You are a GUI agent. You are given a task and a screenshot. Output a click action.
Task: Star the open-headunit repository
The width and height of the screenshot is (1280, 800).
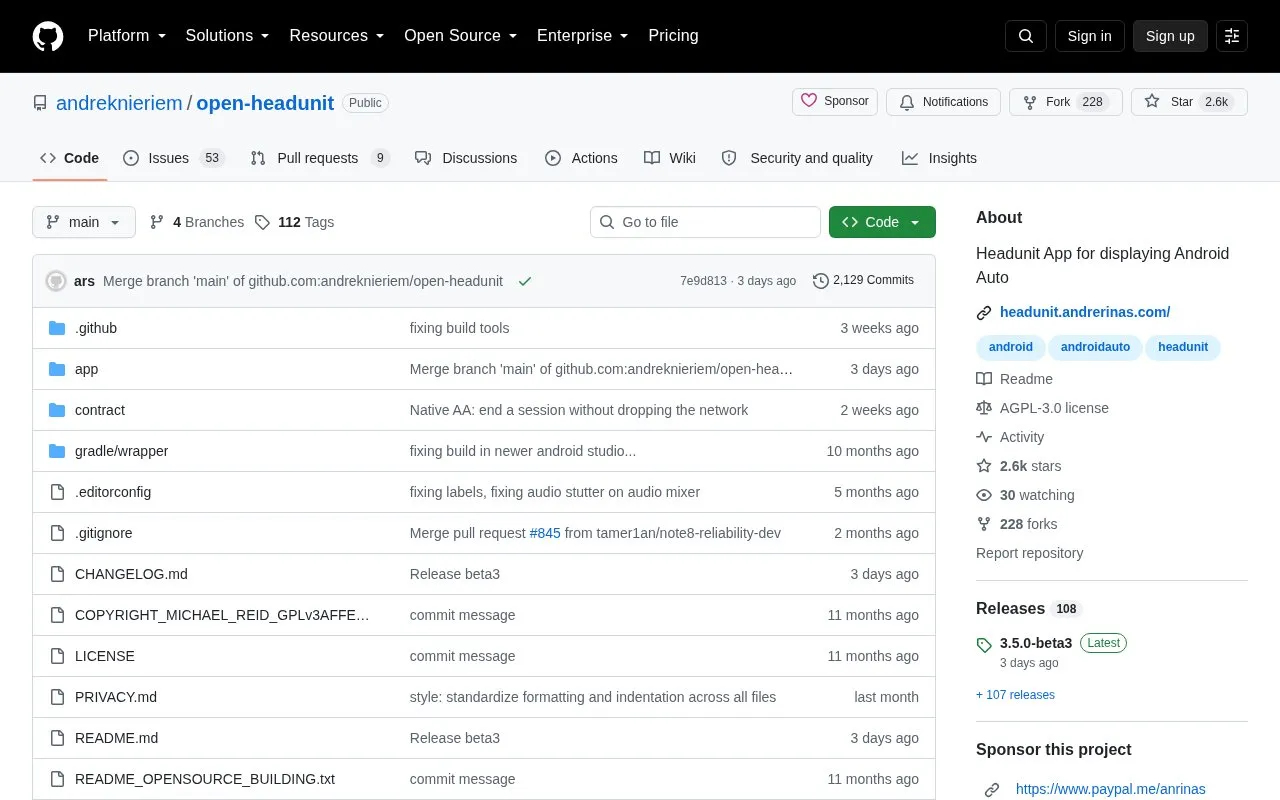click(1189, 102)
